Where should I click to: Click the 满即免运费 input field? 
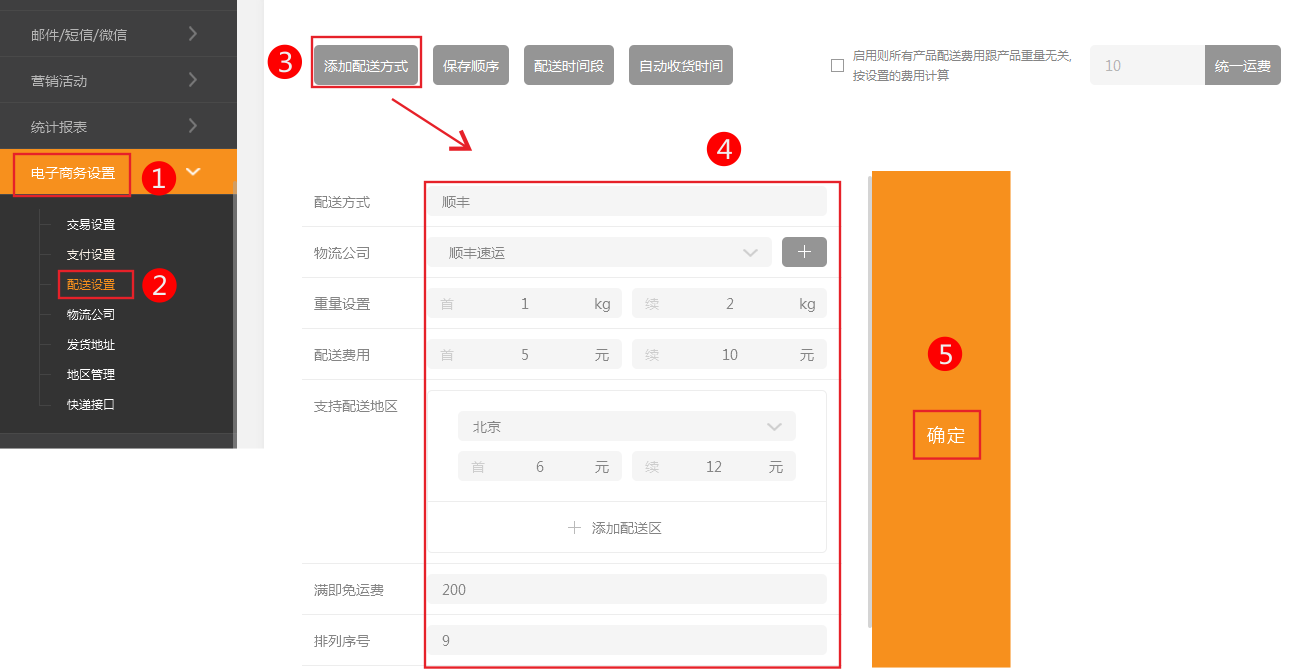[628, 590]
